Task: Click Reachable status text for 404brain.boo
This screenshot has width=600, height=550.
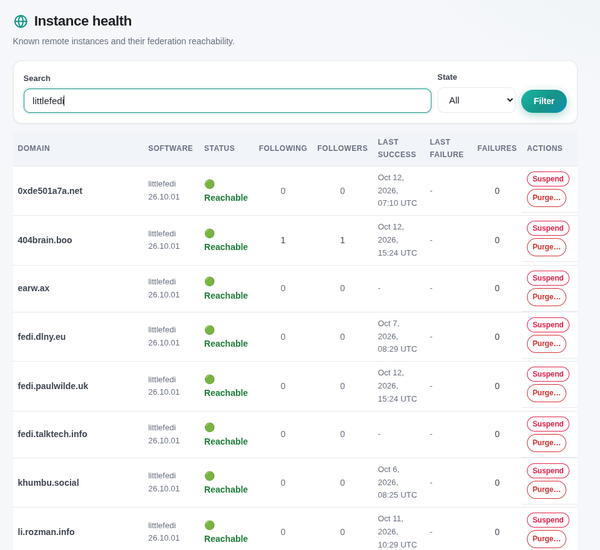Action: (x=226, y=247)
